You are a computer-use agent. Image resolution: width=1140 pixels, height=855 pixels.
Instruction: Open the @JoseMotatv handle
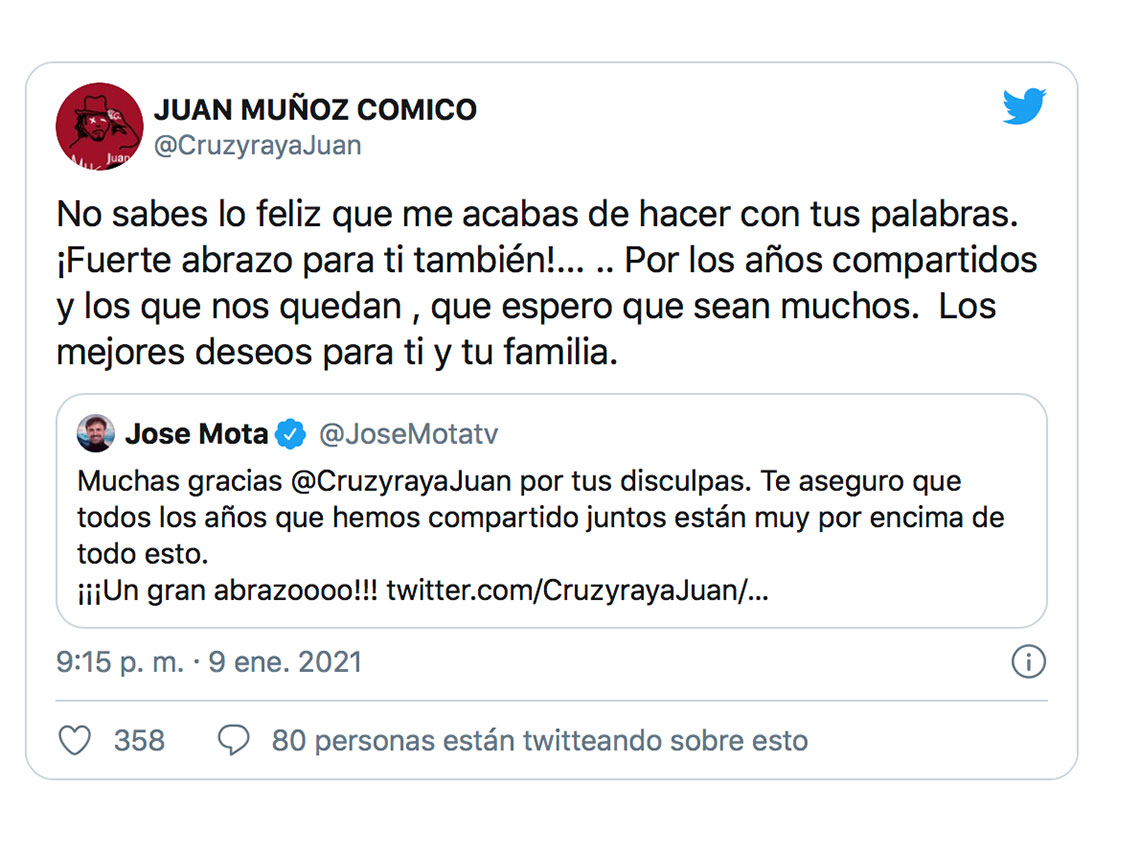click(x=409, y=434)
